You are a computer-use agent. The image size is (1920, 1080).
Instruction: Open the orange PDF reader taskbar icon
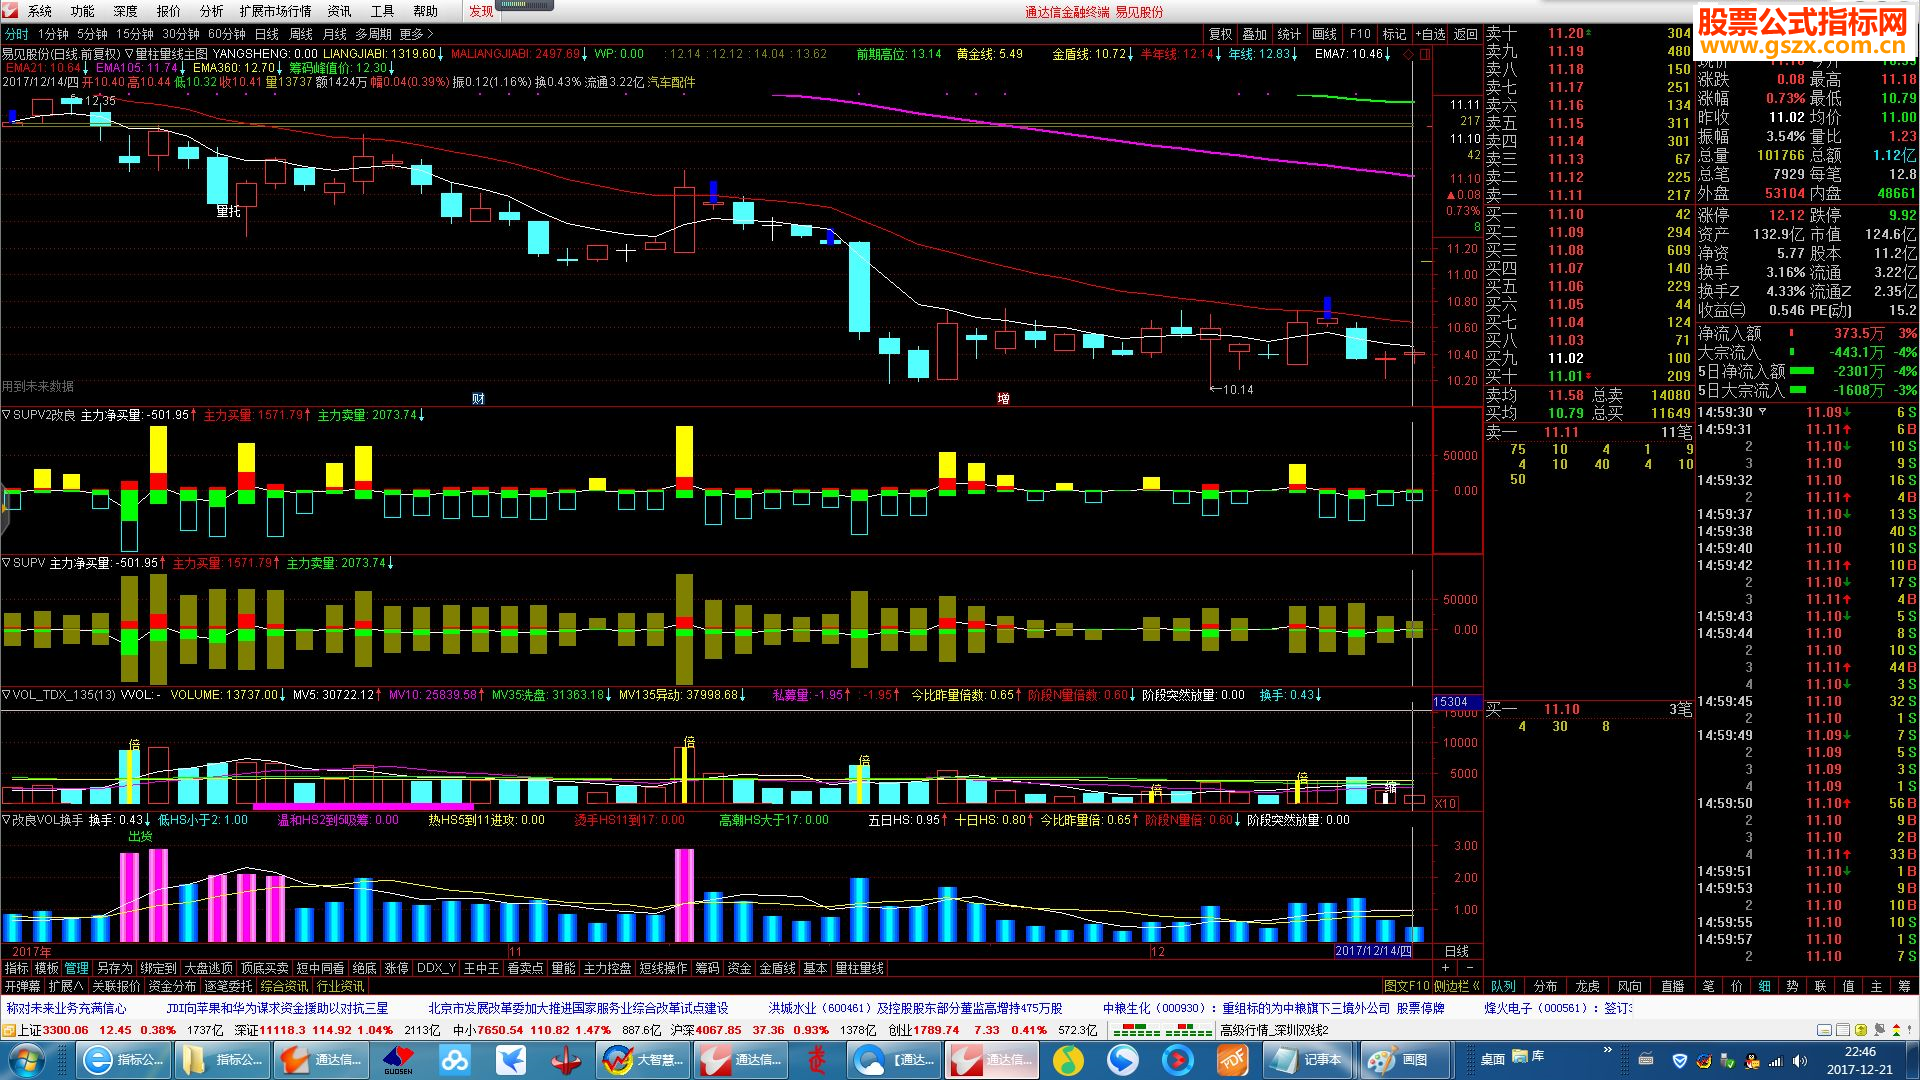(1233, 1060)
